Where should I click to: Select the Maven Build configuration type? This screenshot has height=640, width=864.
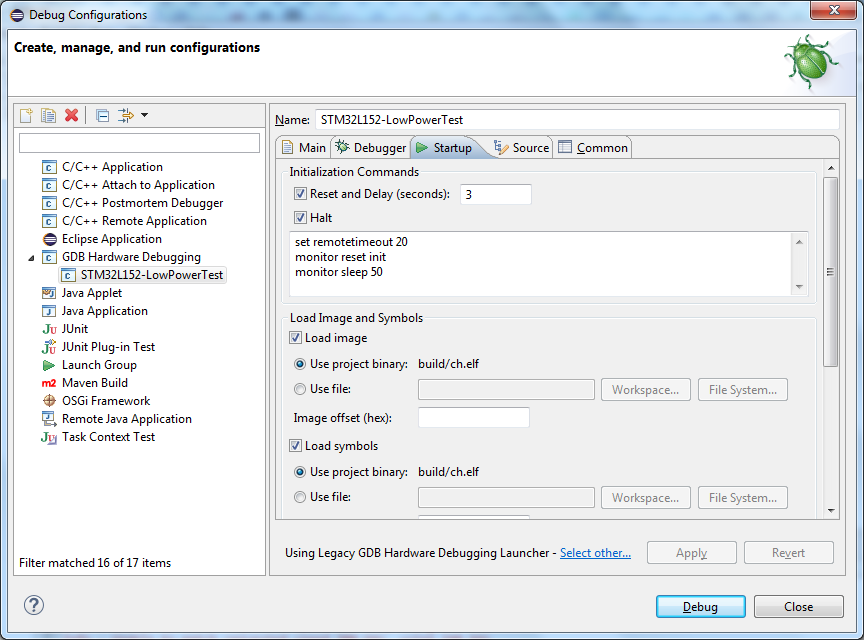(94, 383)
